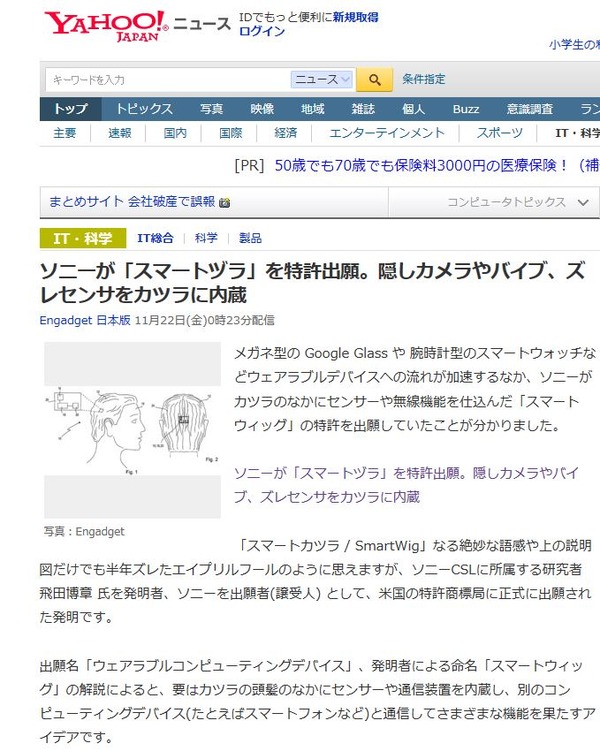Select the 主要 subcategory

tap(65, 133)
